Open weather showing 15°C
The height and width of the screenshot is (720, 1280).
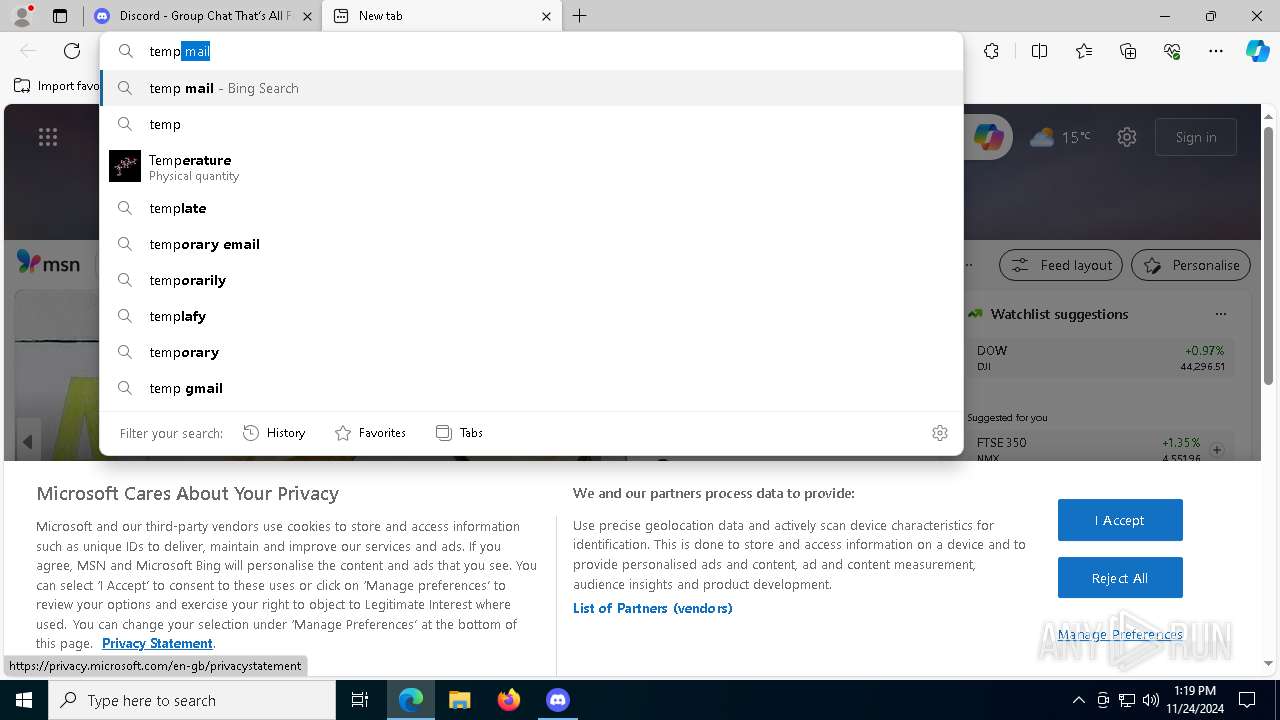(x=1060, y=137)
